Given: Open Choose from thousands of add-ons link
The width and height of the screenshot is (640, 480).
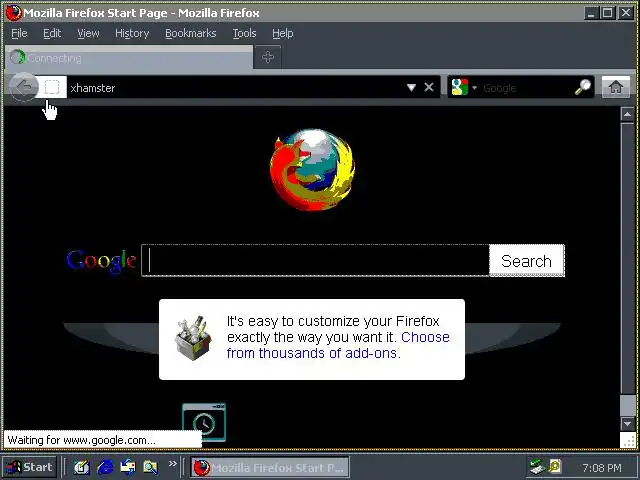Looking at the screenshot, I should pyautogui.click(x=338, y=345).
